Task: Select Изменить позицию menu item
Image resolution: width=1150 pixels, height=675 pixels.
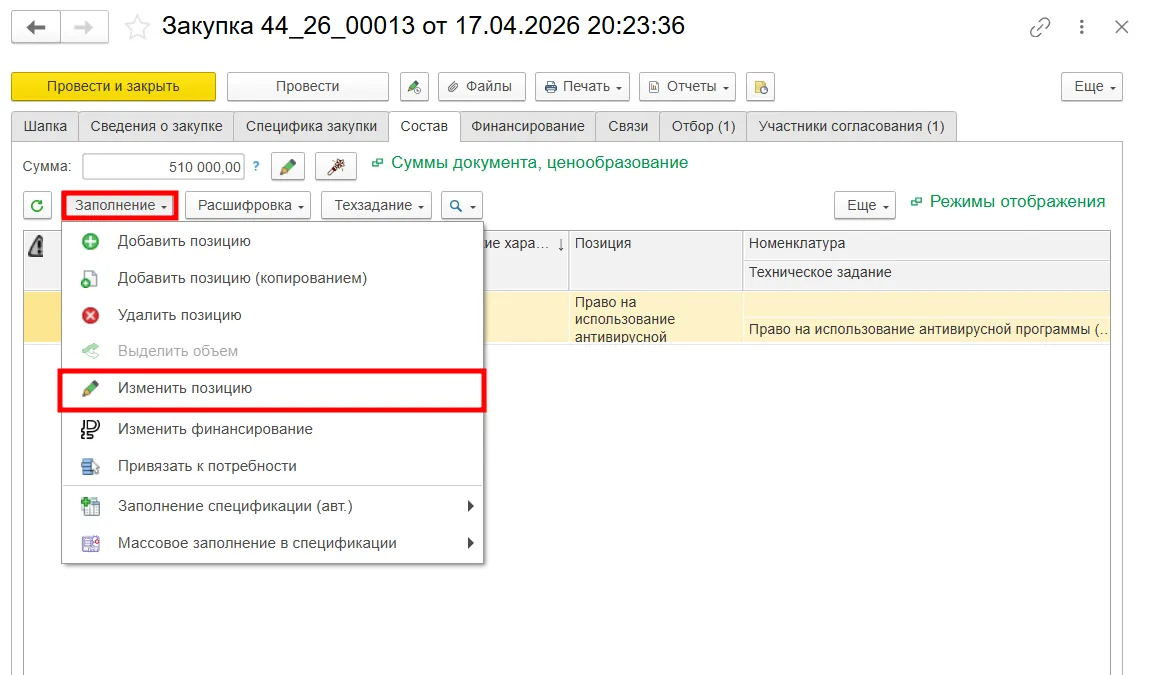Action: pos(271,389)
